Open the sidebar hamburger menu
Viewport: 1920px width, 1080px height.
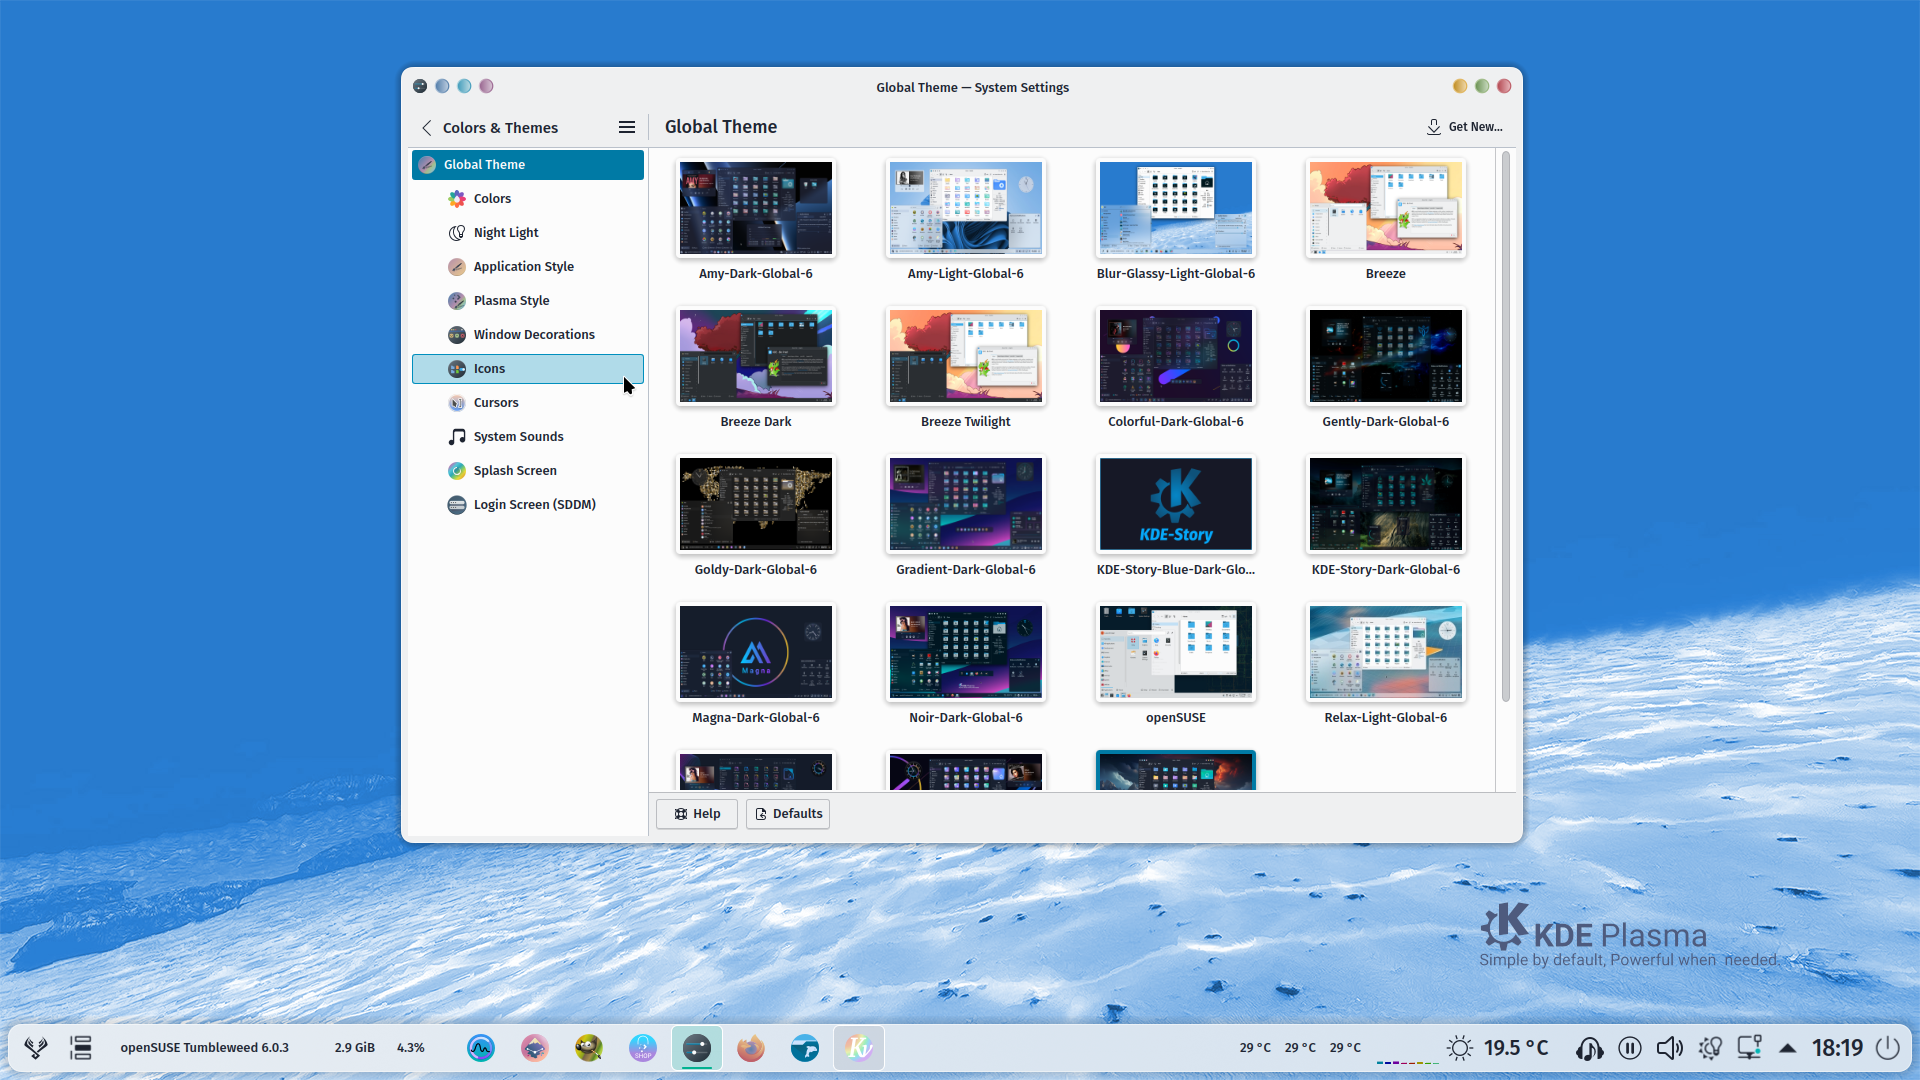[x=627, y=127]
